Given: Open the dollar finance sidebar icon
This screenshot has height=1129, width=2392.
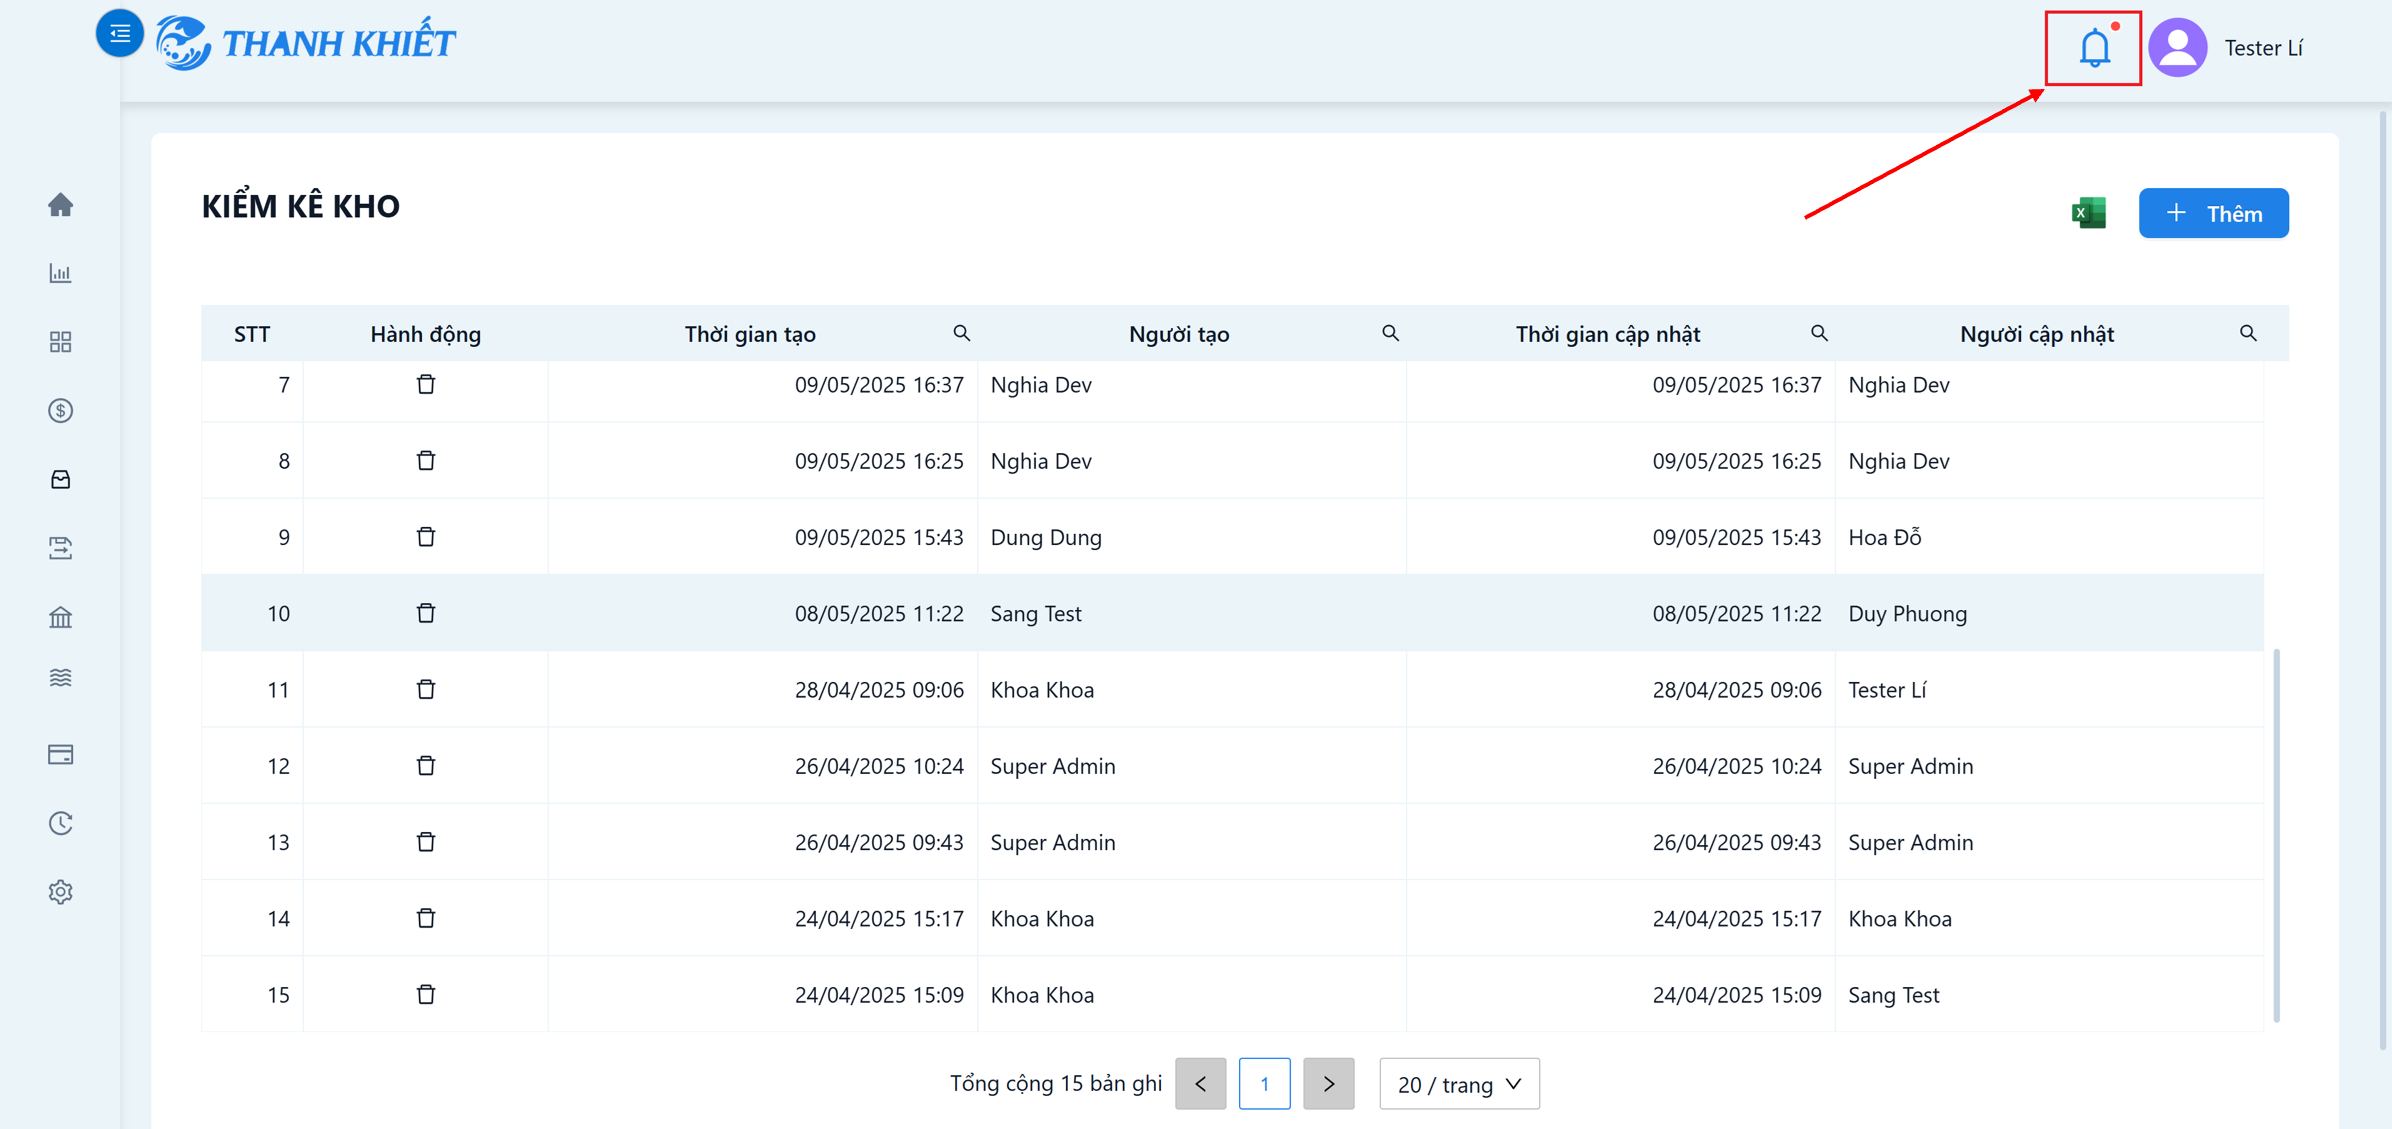Looking at the screenshot, I should (x=61, y=411).
